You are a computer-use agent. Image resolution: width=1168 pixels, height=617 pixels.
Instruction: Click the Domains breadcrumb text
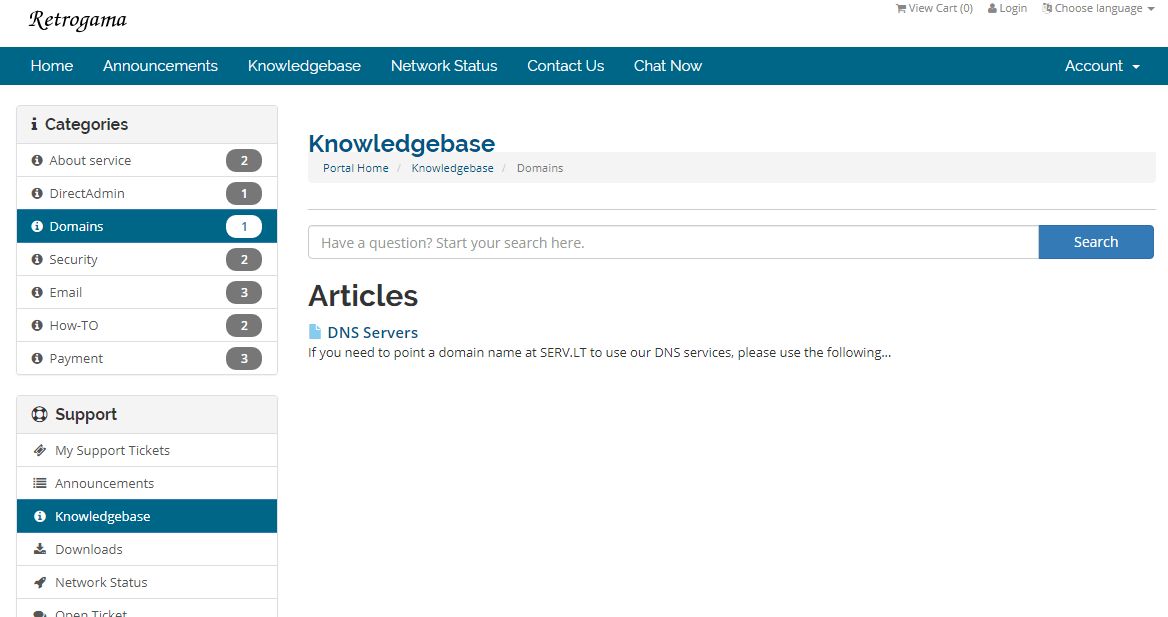coord(540,168)
